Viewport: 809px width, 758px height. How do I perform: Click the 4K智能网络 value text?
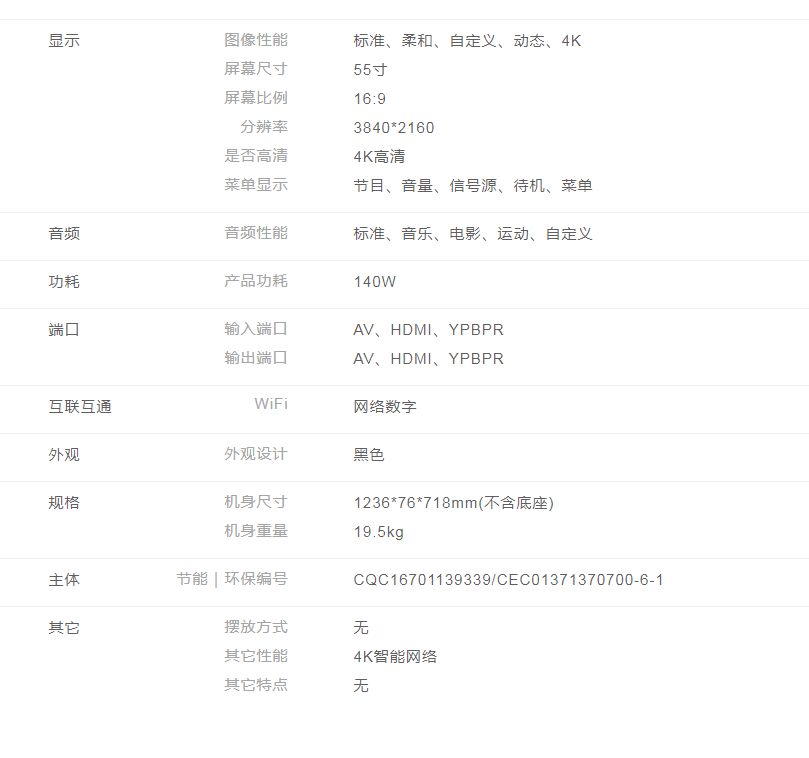(395, 657)
